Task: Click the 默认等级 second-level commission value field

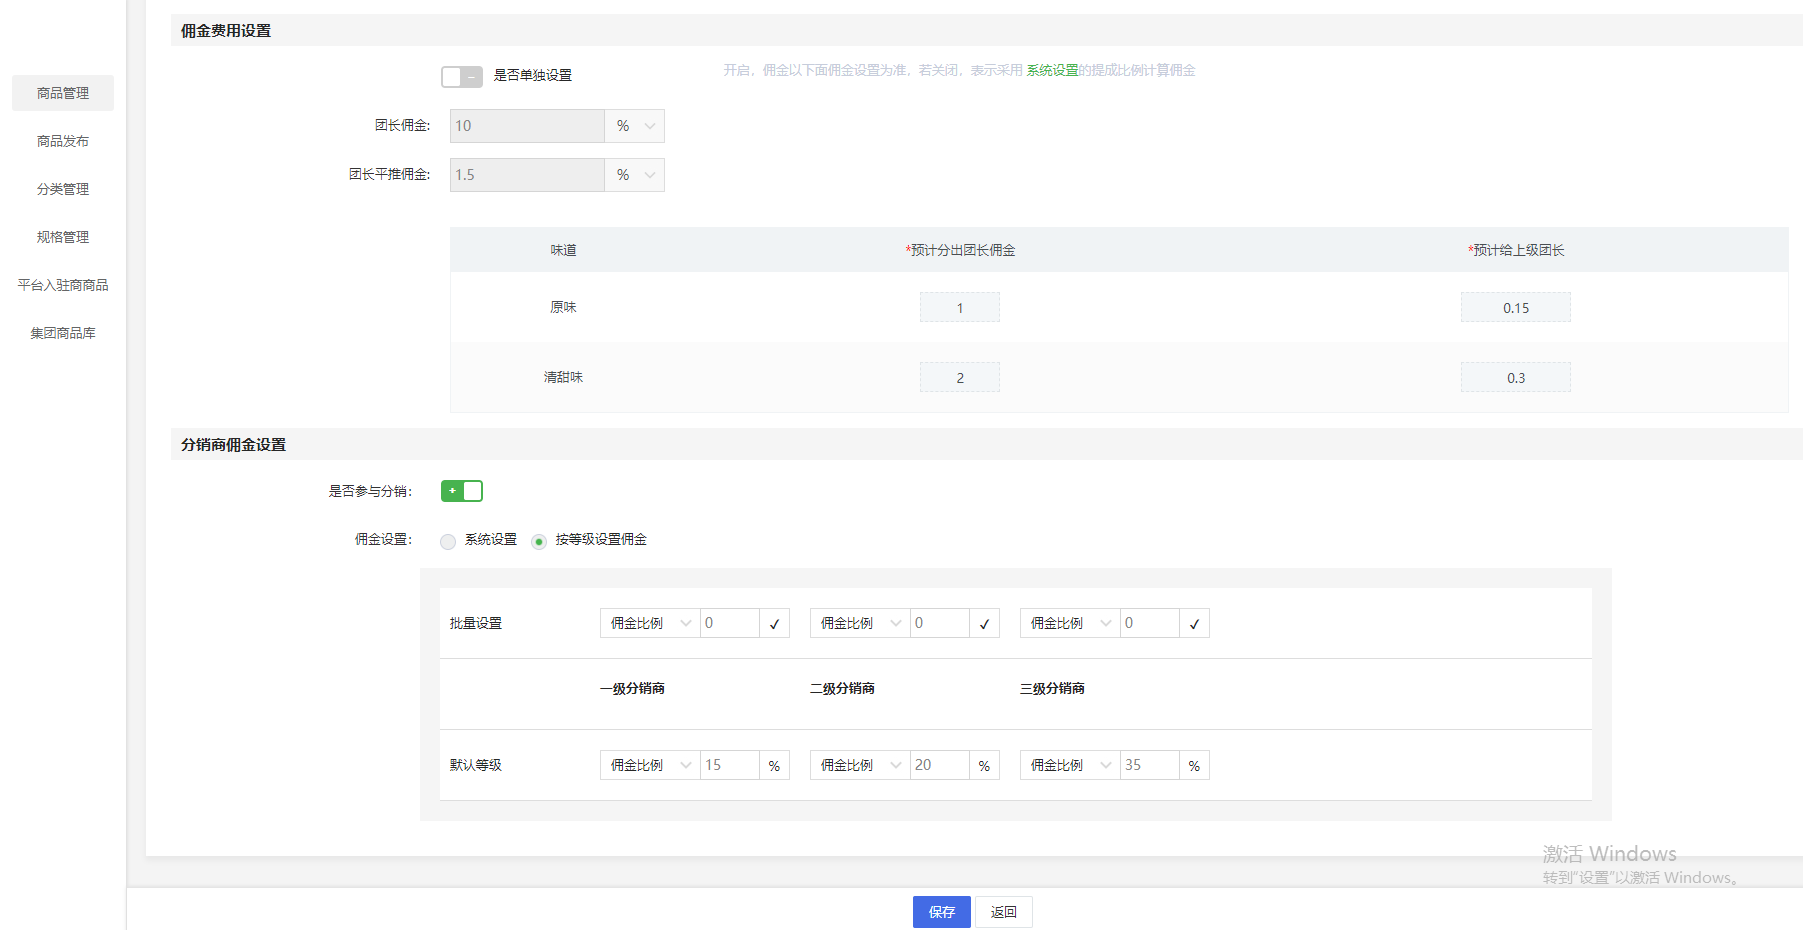Action: click(939, 766)
